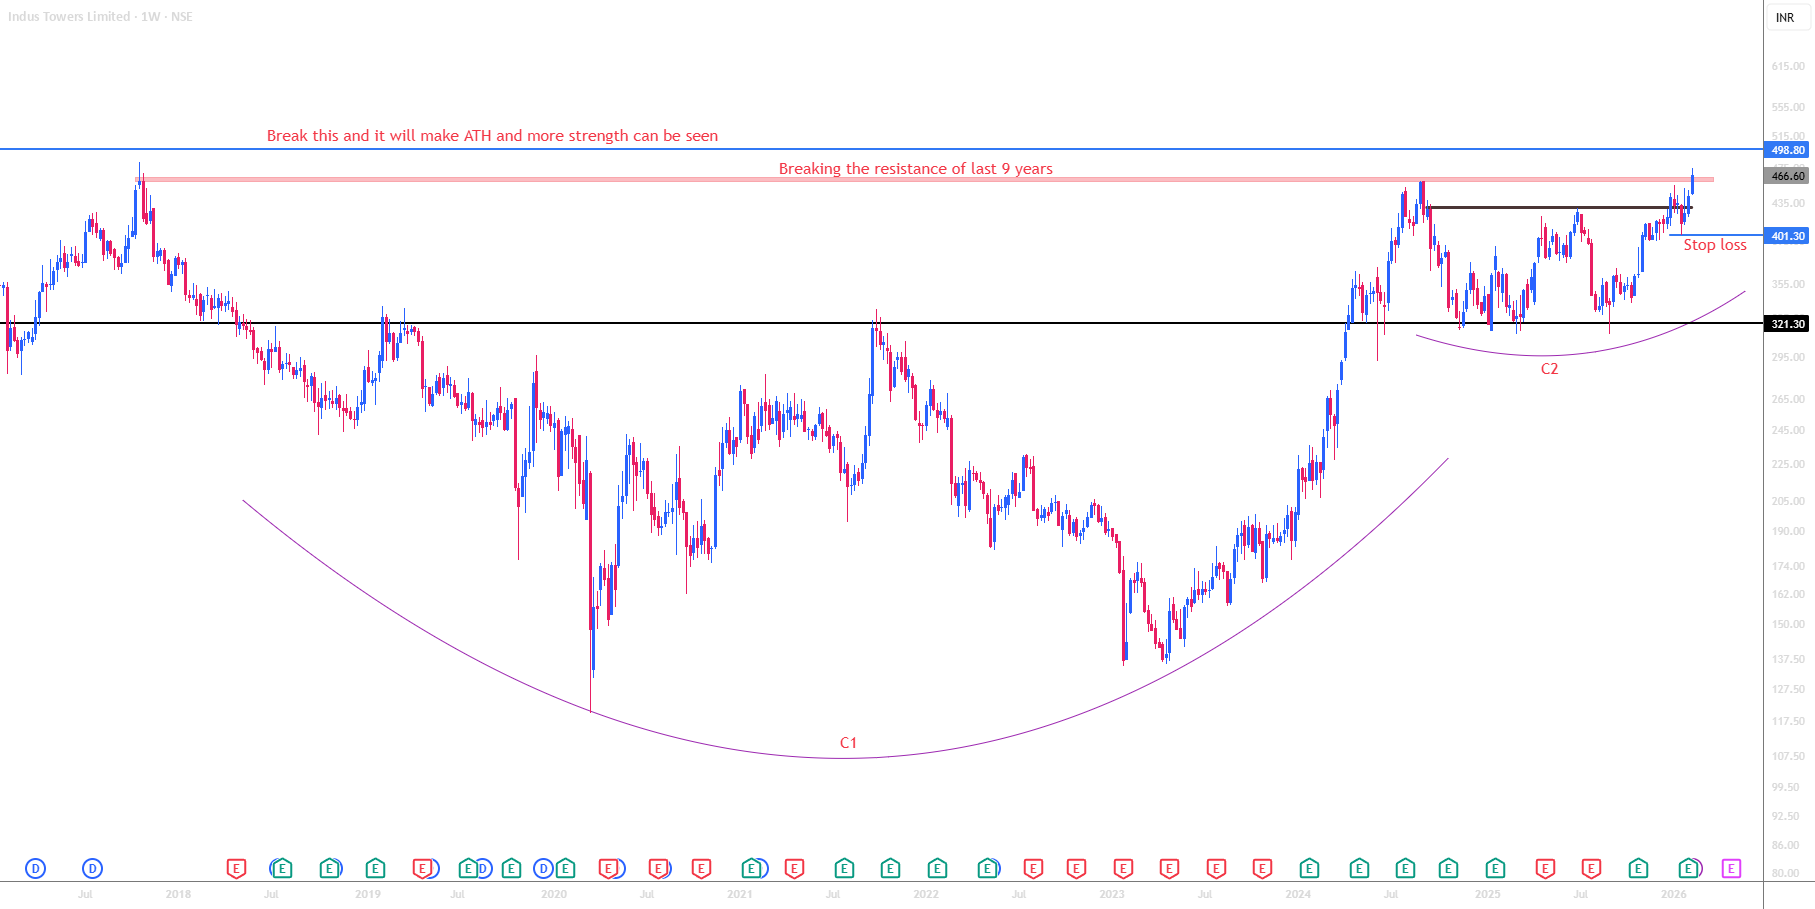
Task: Select the 'Stop loss' annotation text
Action: pos(1715,245)
